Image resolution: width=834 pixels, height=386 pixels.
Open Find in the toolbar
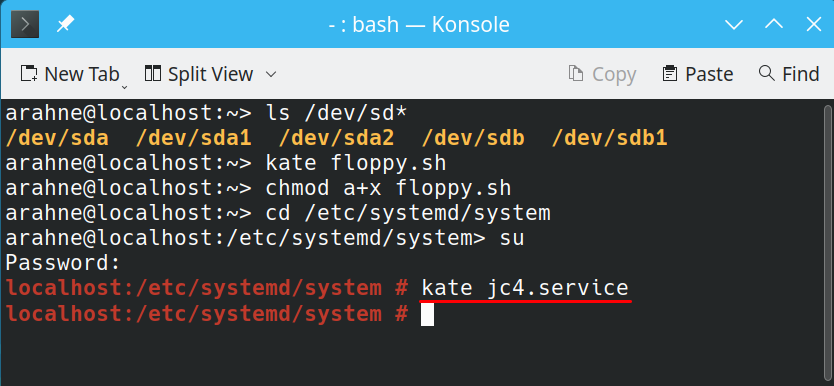pos(789,74)
